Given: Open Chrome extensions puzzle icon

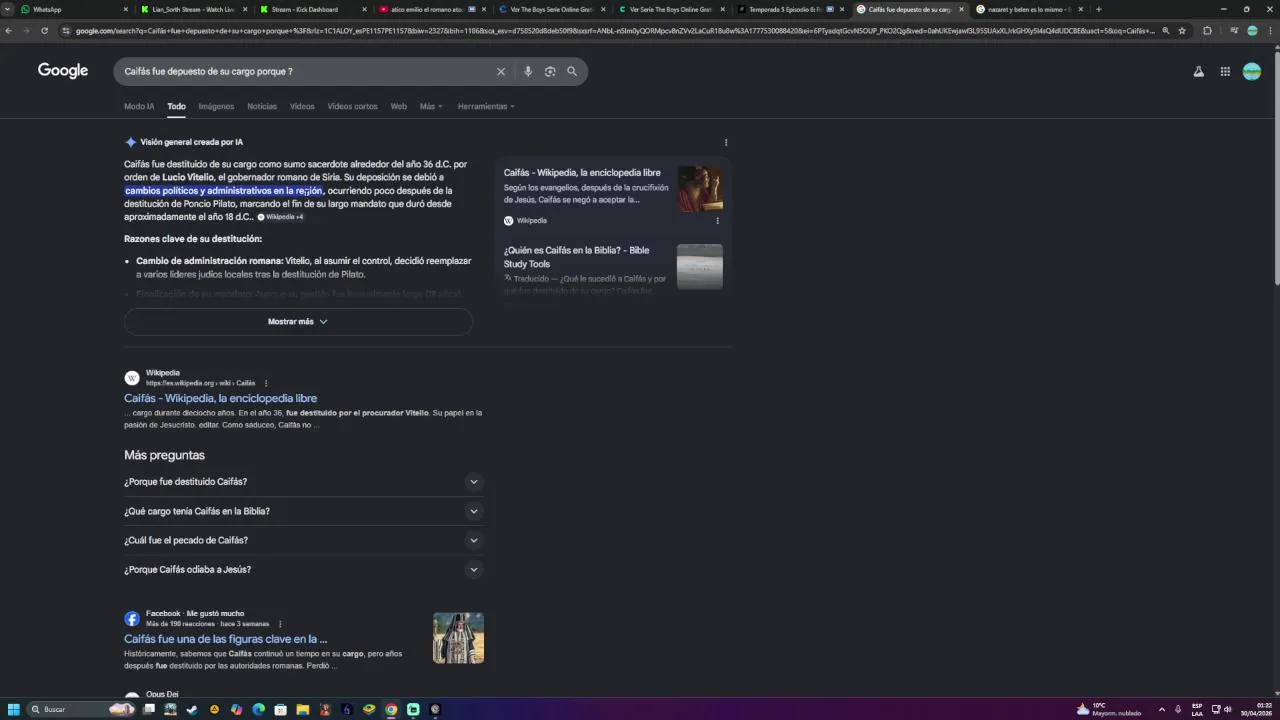Looking at the screenshot, I should click(x=1208, y=31).
